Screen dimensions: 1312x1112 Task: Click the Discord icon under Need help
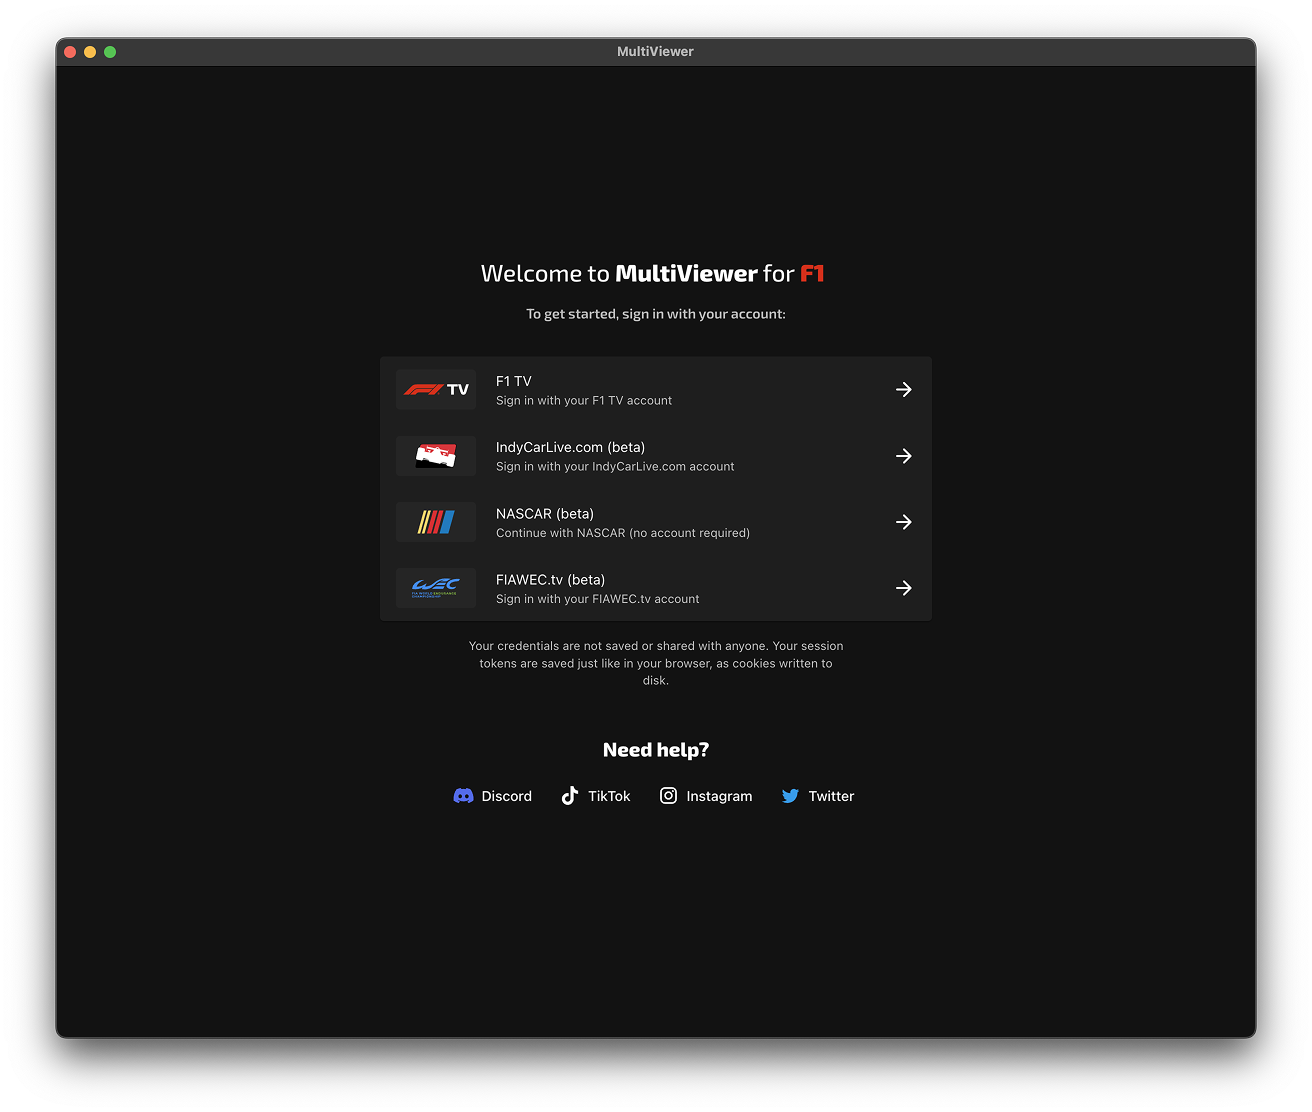[x=465, y=795]
